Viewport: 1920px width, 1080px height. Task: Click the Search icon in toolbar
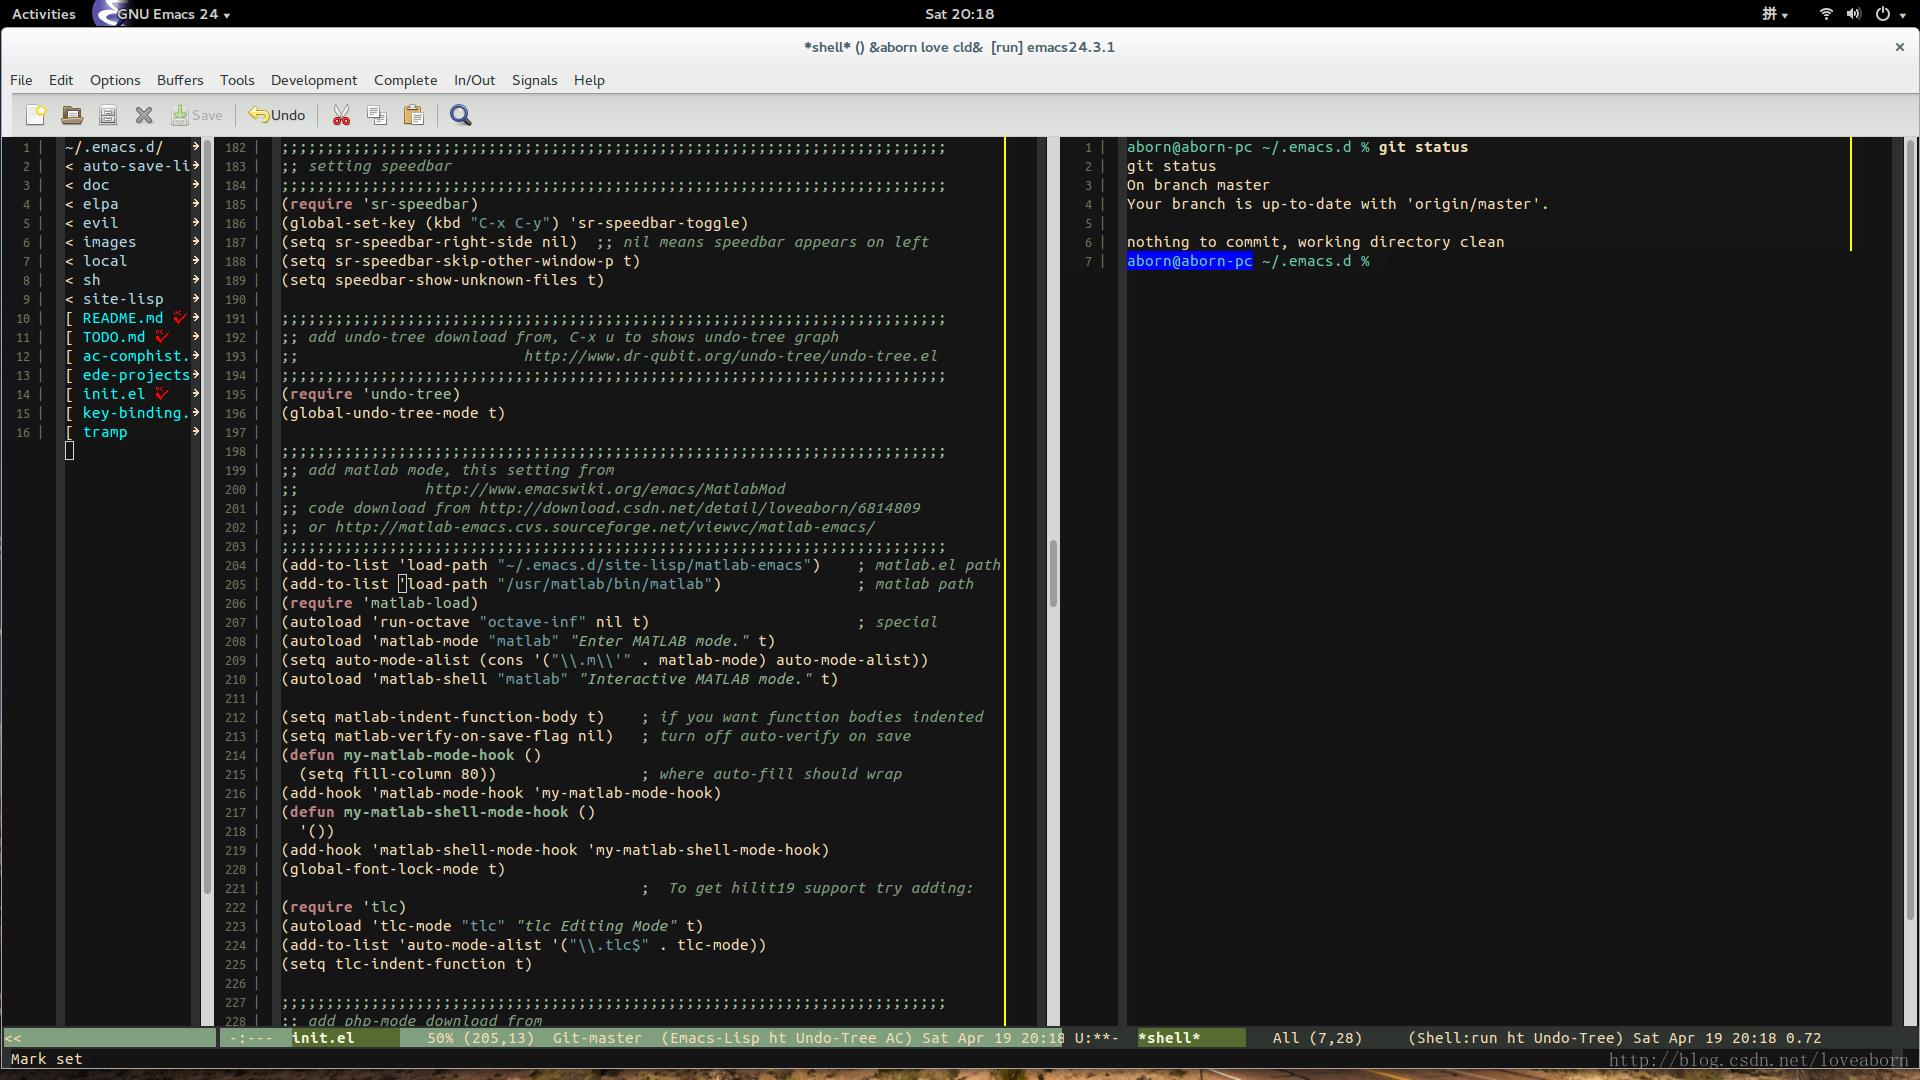pyautogui.click(x=460, y=115)
